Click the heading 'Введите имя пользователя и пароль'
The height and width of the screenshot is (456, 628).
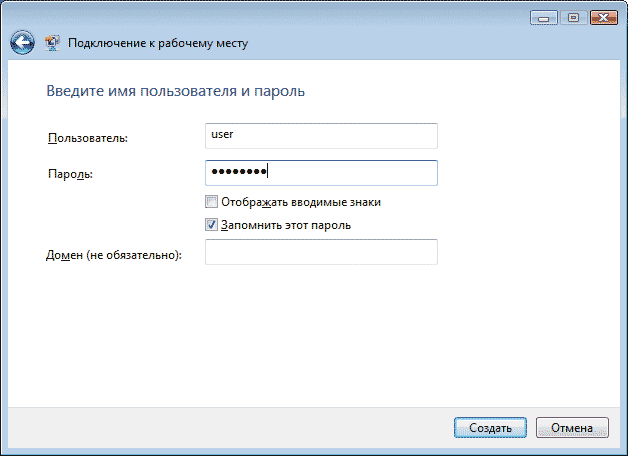pos(176,91)
